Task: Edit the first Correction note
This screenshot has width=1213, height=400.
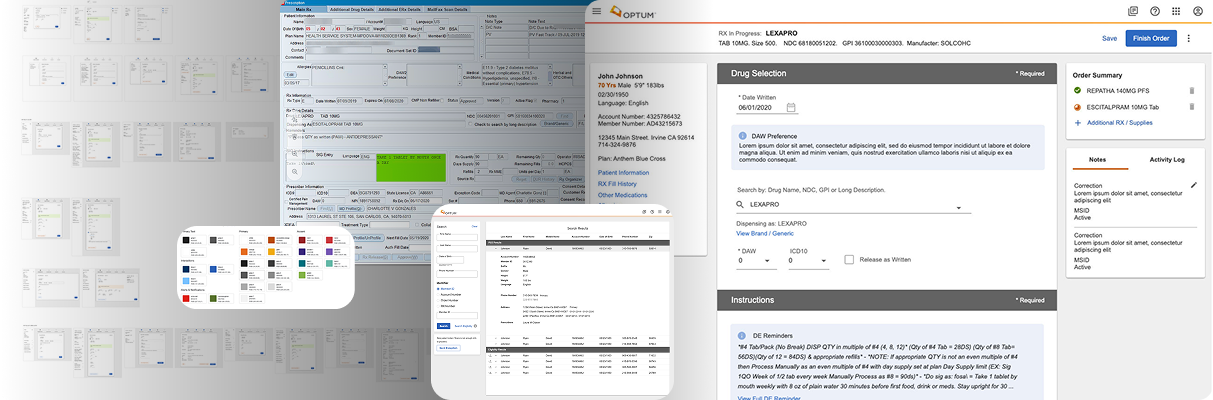Action: click(x=1193, y=186)
